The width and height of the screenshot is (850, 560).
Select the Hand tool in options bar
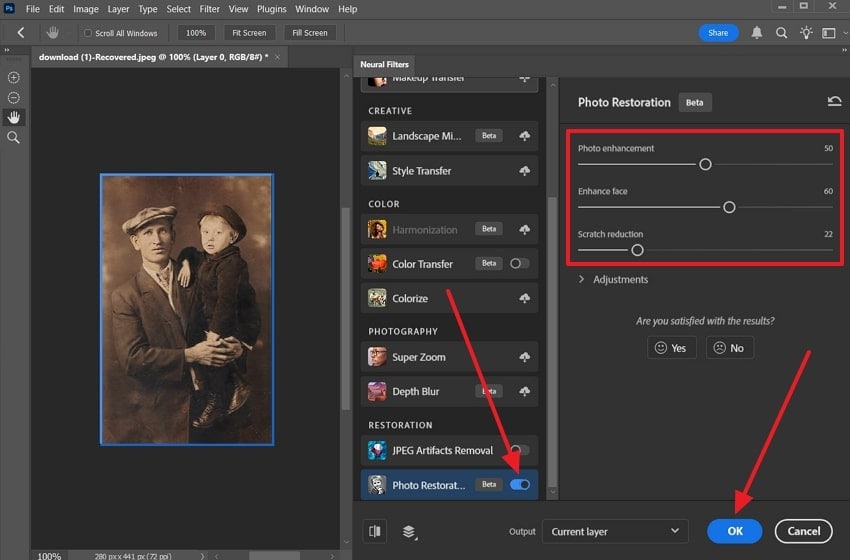53,33
